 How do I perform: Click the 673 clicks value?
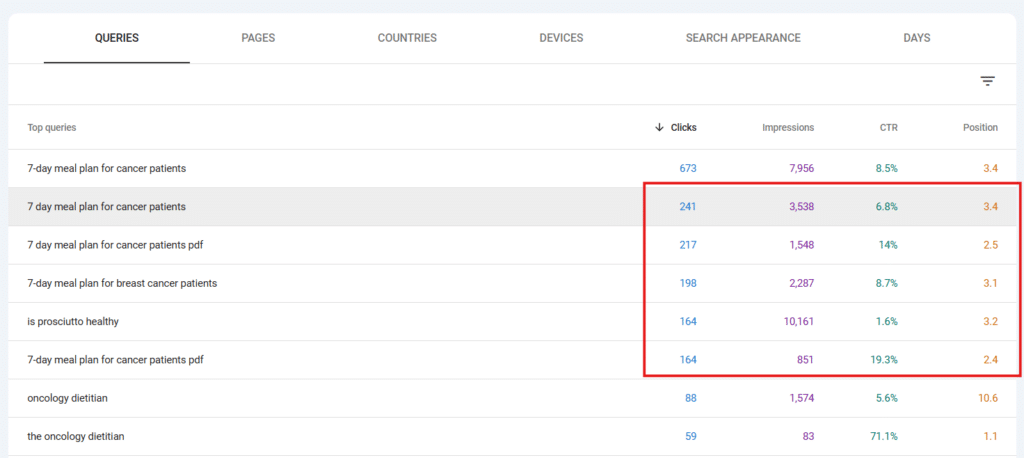point(688,168)
